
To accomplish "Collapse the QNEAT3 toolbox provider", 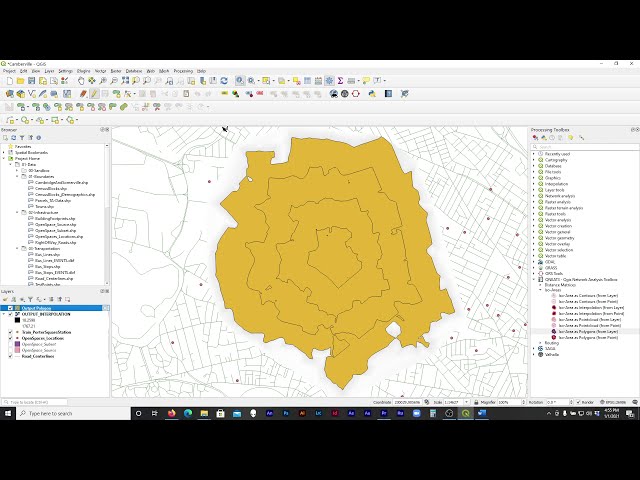I will 533,280.
